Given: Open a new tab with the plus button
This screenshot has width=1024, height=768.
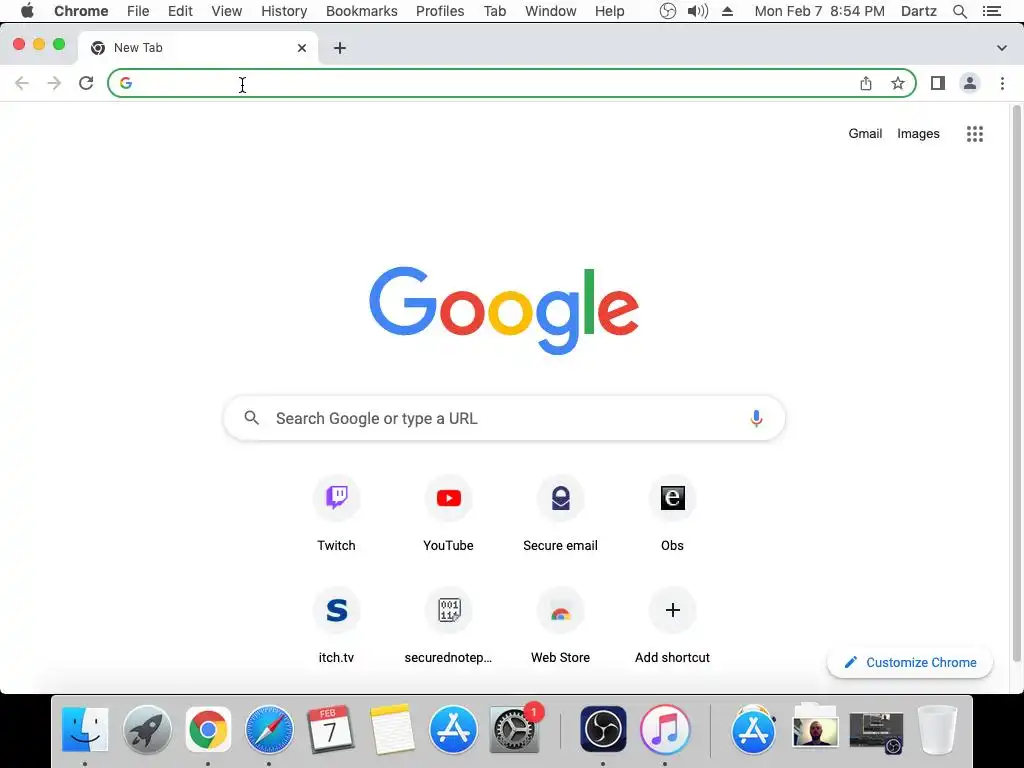Looking at the screenshot, I should click(x=340, y=48).
